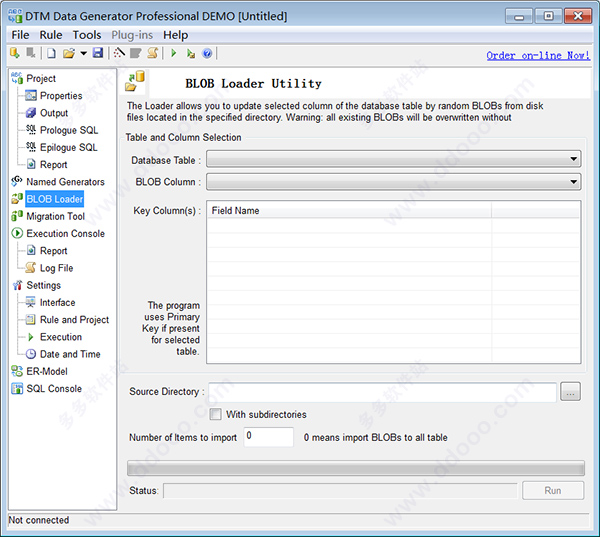The image size is (600, 537).
Task: Select Settings node in tree
Action: pyautogui.click(x=44, y=285)
